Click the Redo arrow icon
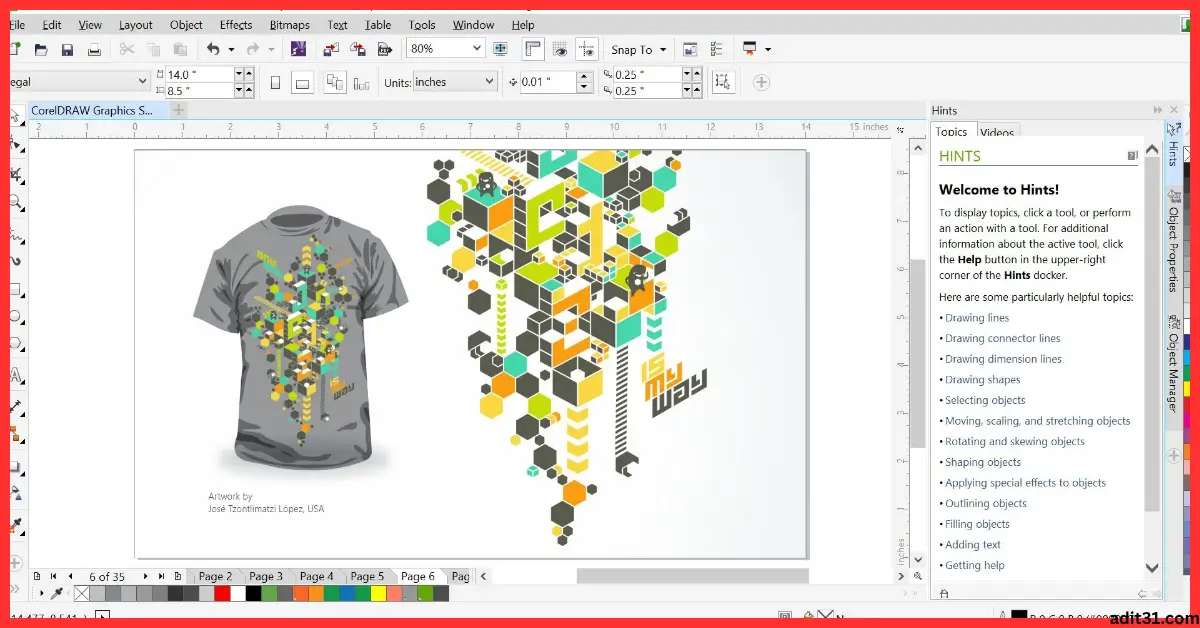 click(253, 49)
